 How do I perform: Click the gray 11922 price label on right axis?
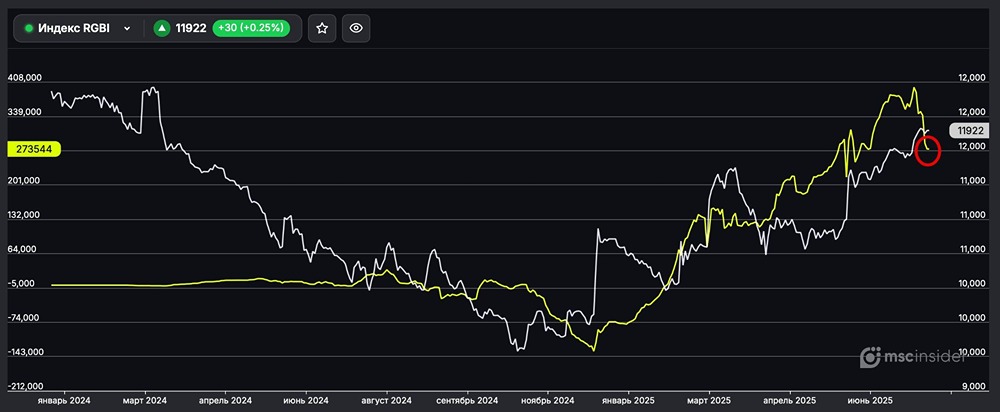[967, 130]
